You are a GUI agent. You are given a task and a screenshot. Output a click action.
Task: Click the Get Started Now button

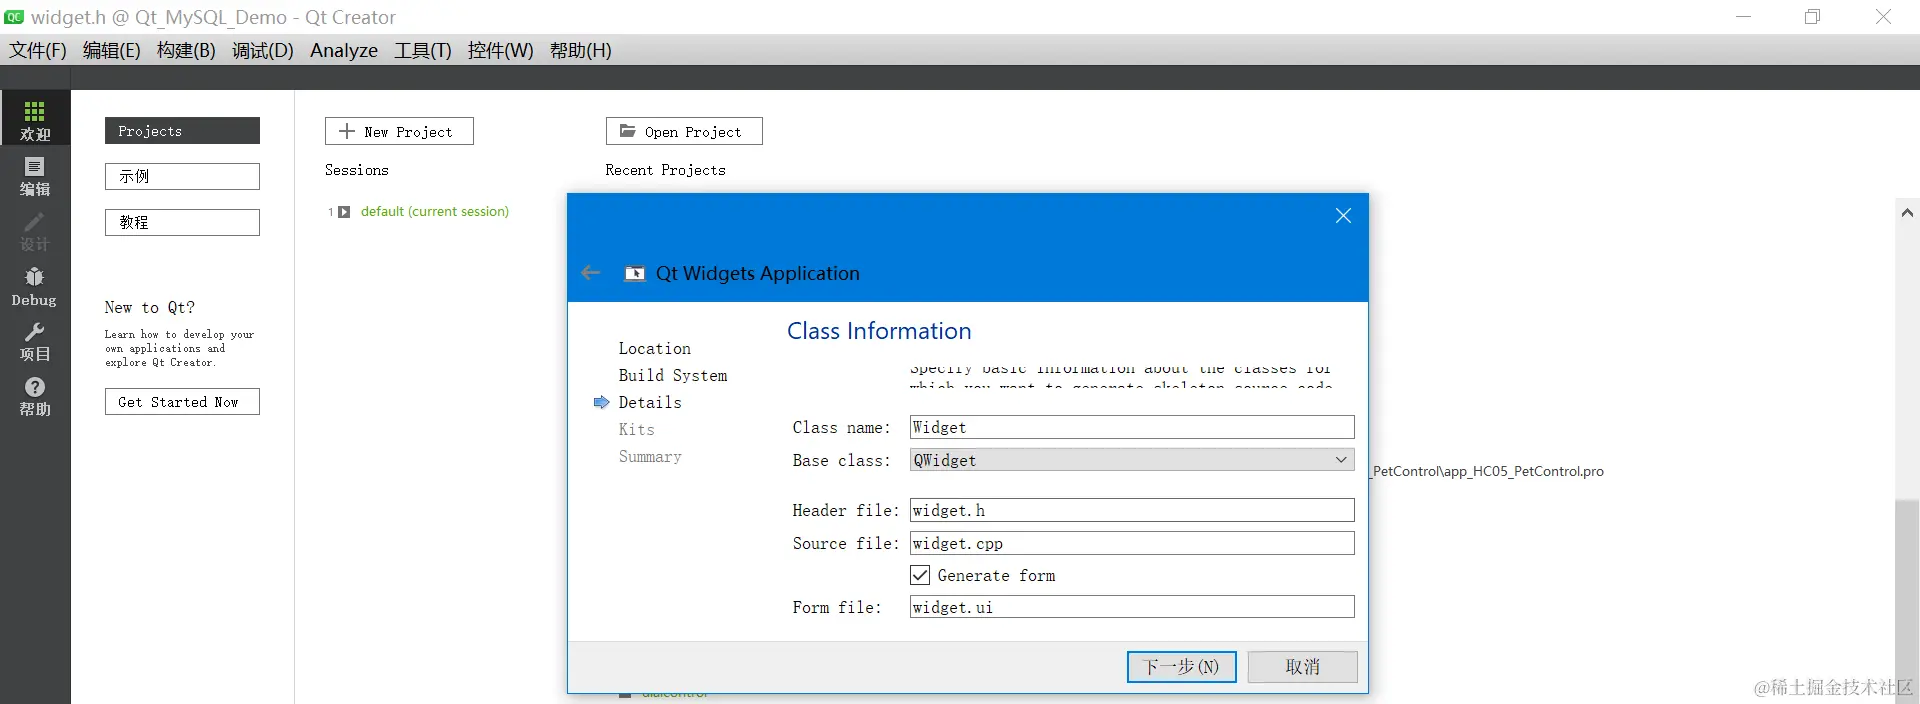pos(182,402)
